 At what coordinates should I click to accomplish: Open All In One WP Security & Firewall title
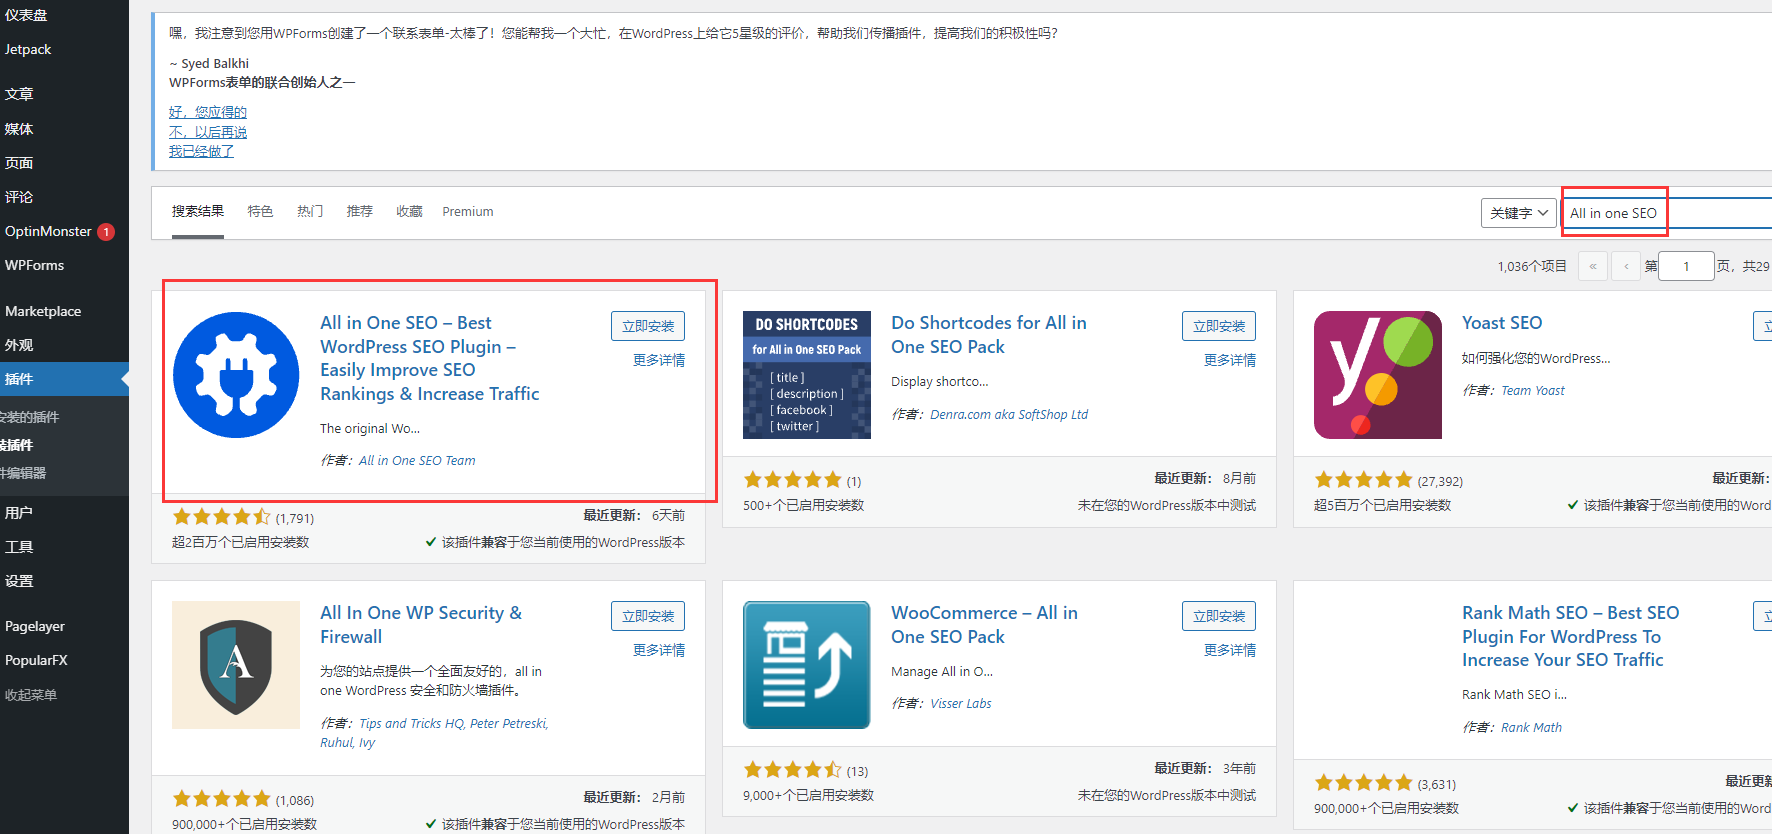(x=421, y=625)
